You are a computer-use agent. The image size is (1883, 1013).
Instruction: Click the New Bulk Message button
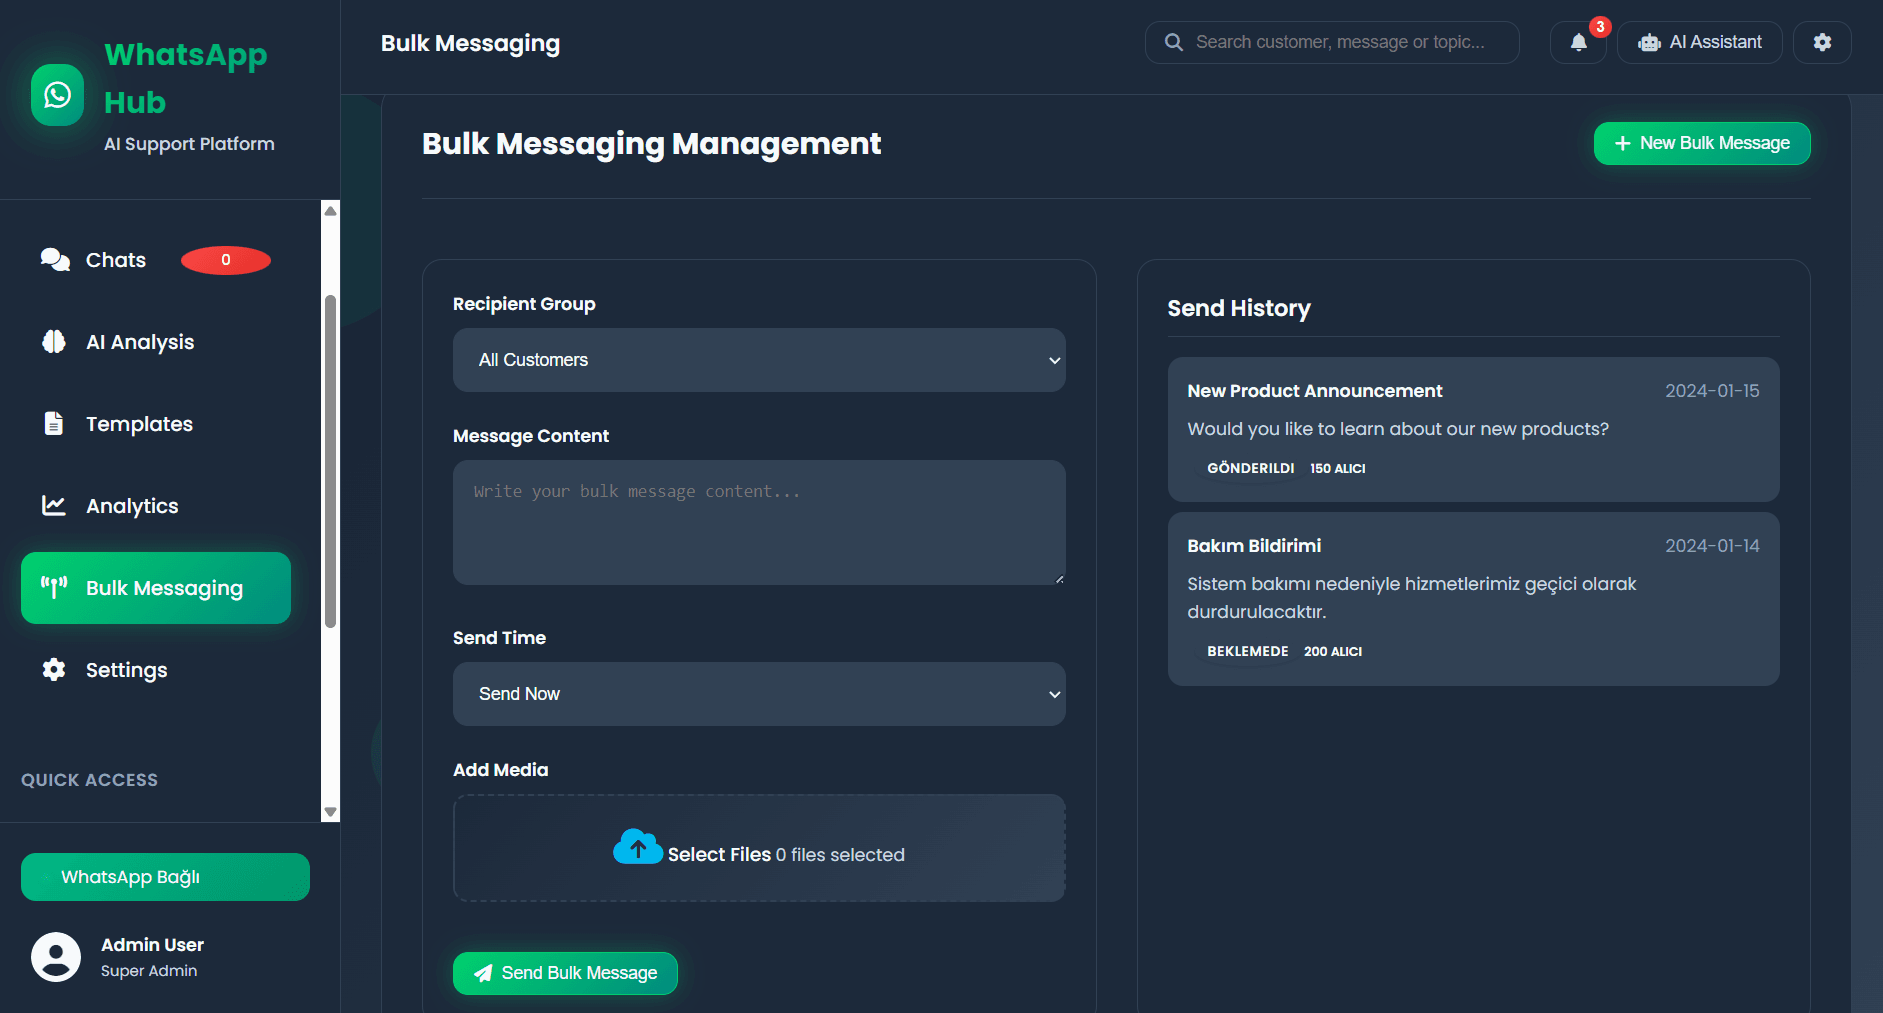coord(1701,143)
